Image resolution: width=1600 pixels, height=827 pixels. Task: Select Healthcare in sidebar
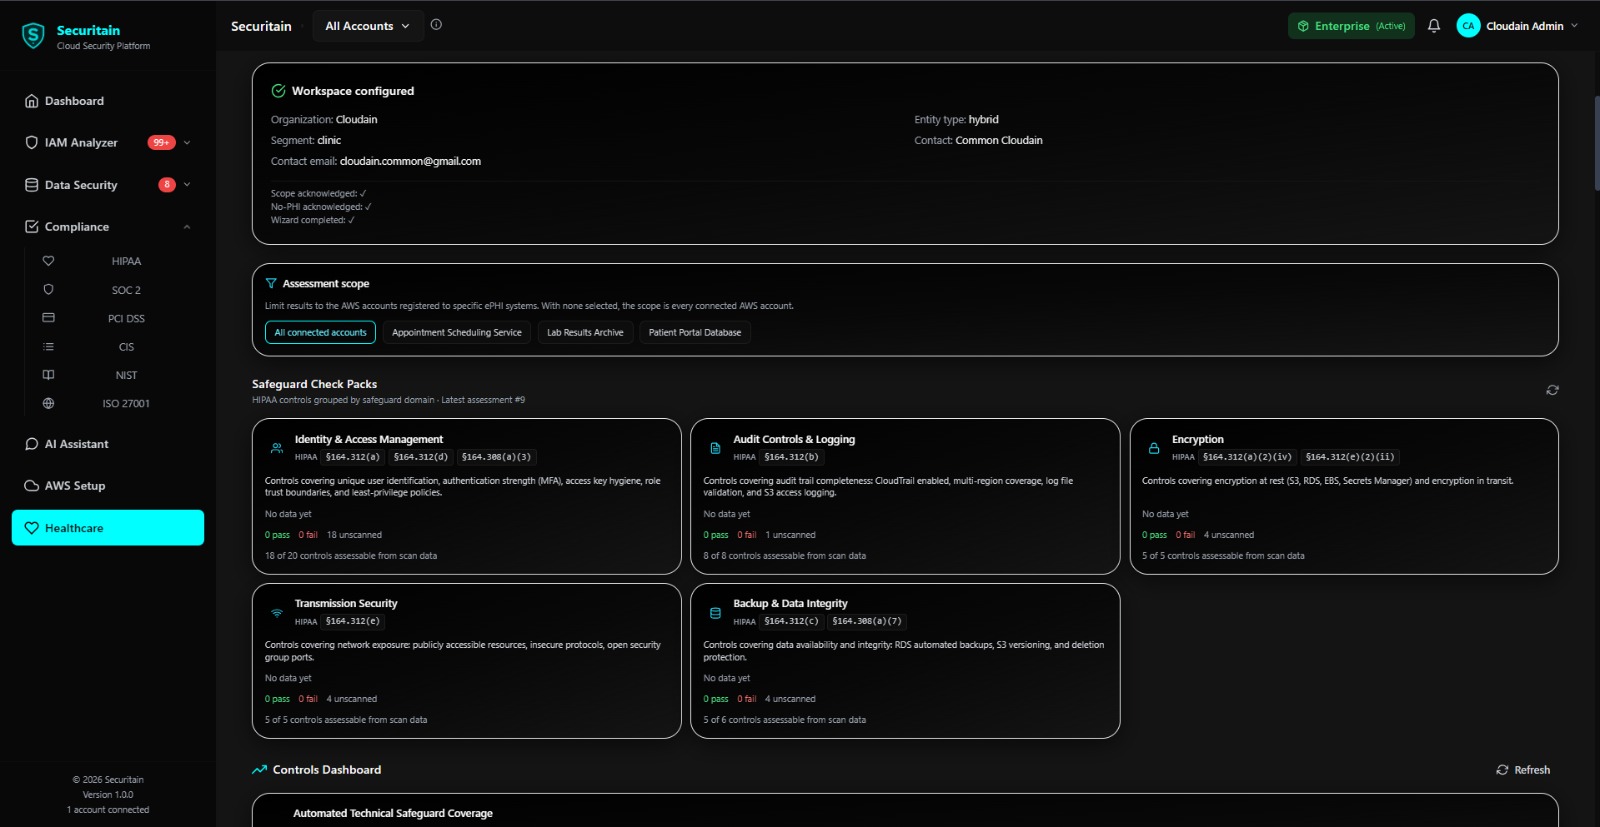coord(108,528)
